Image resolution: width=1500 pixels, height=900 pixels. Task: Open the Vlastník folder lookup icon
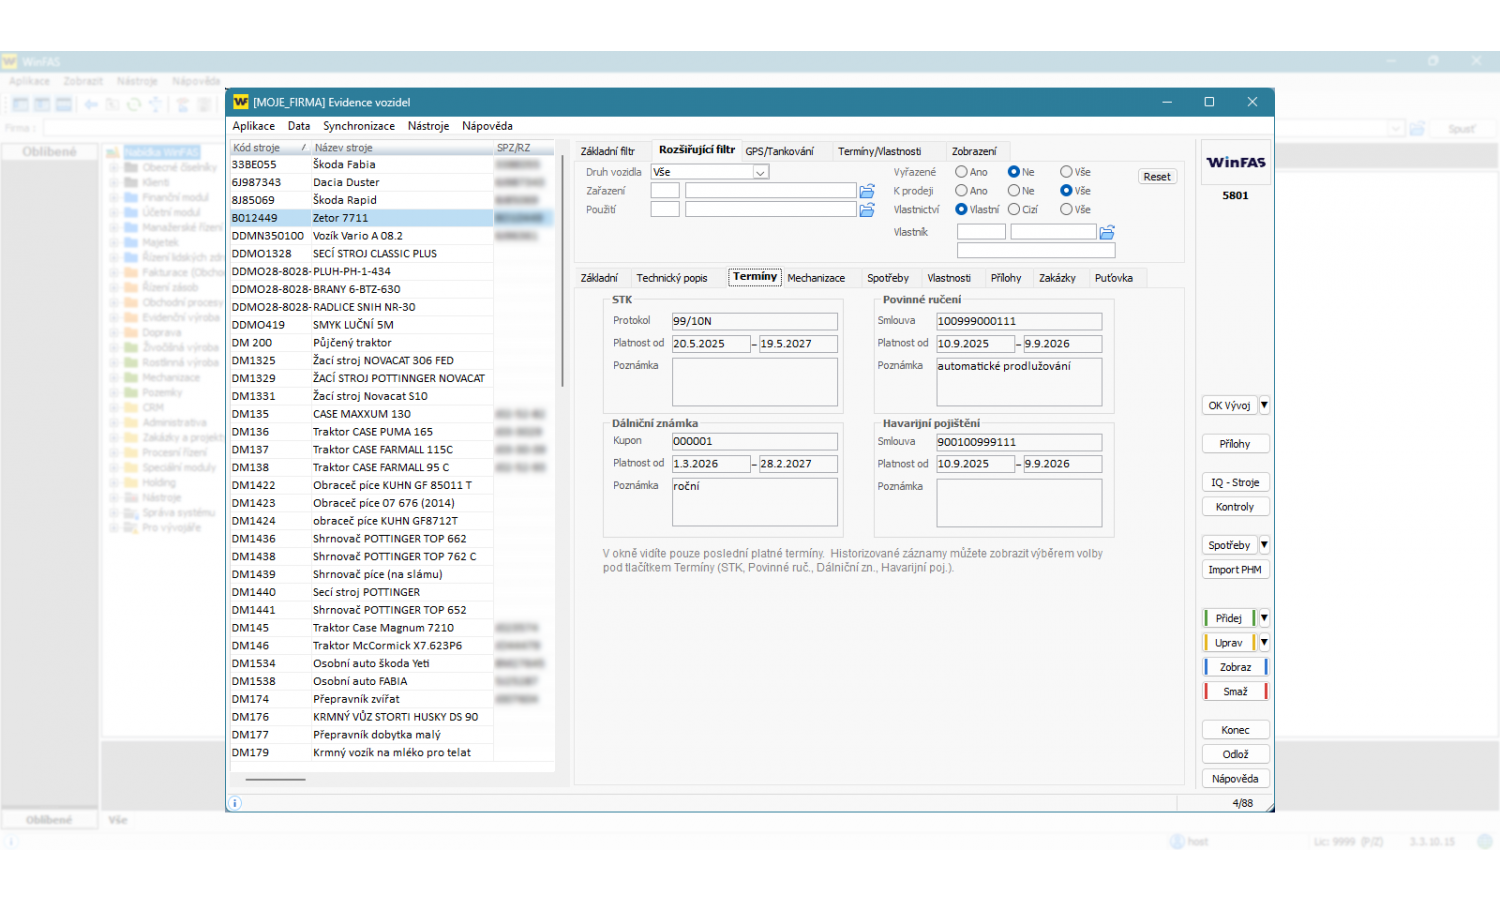coord(1107,232)
